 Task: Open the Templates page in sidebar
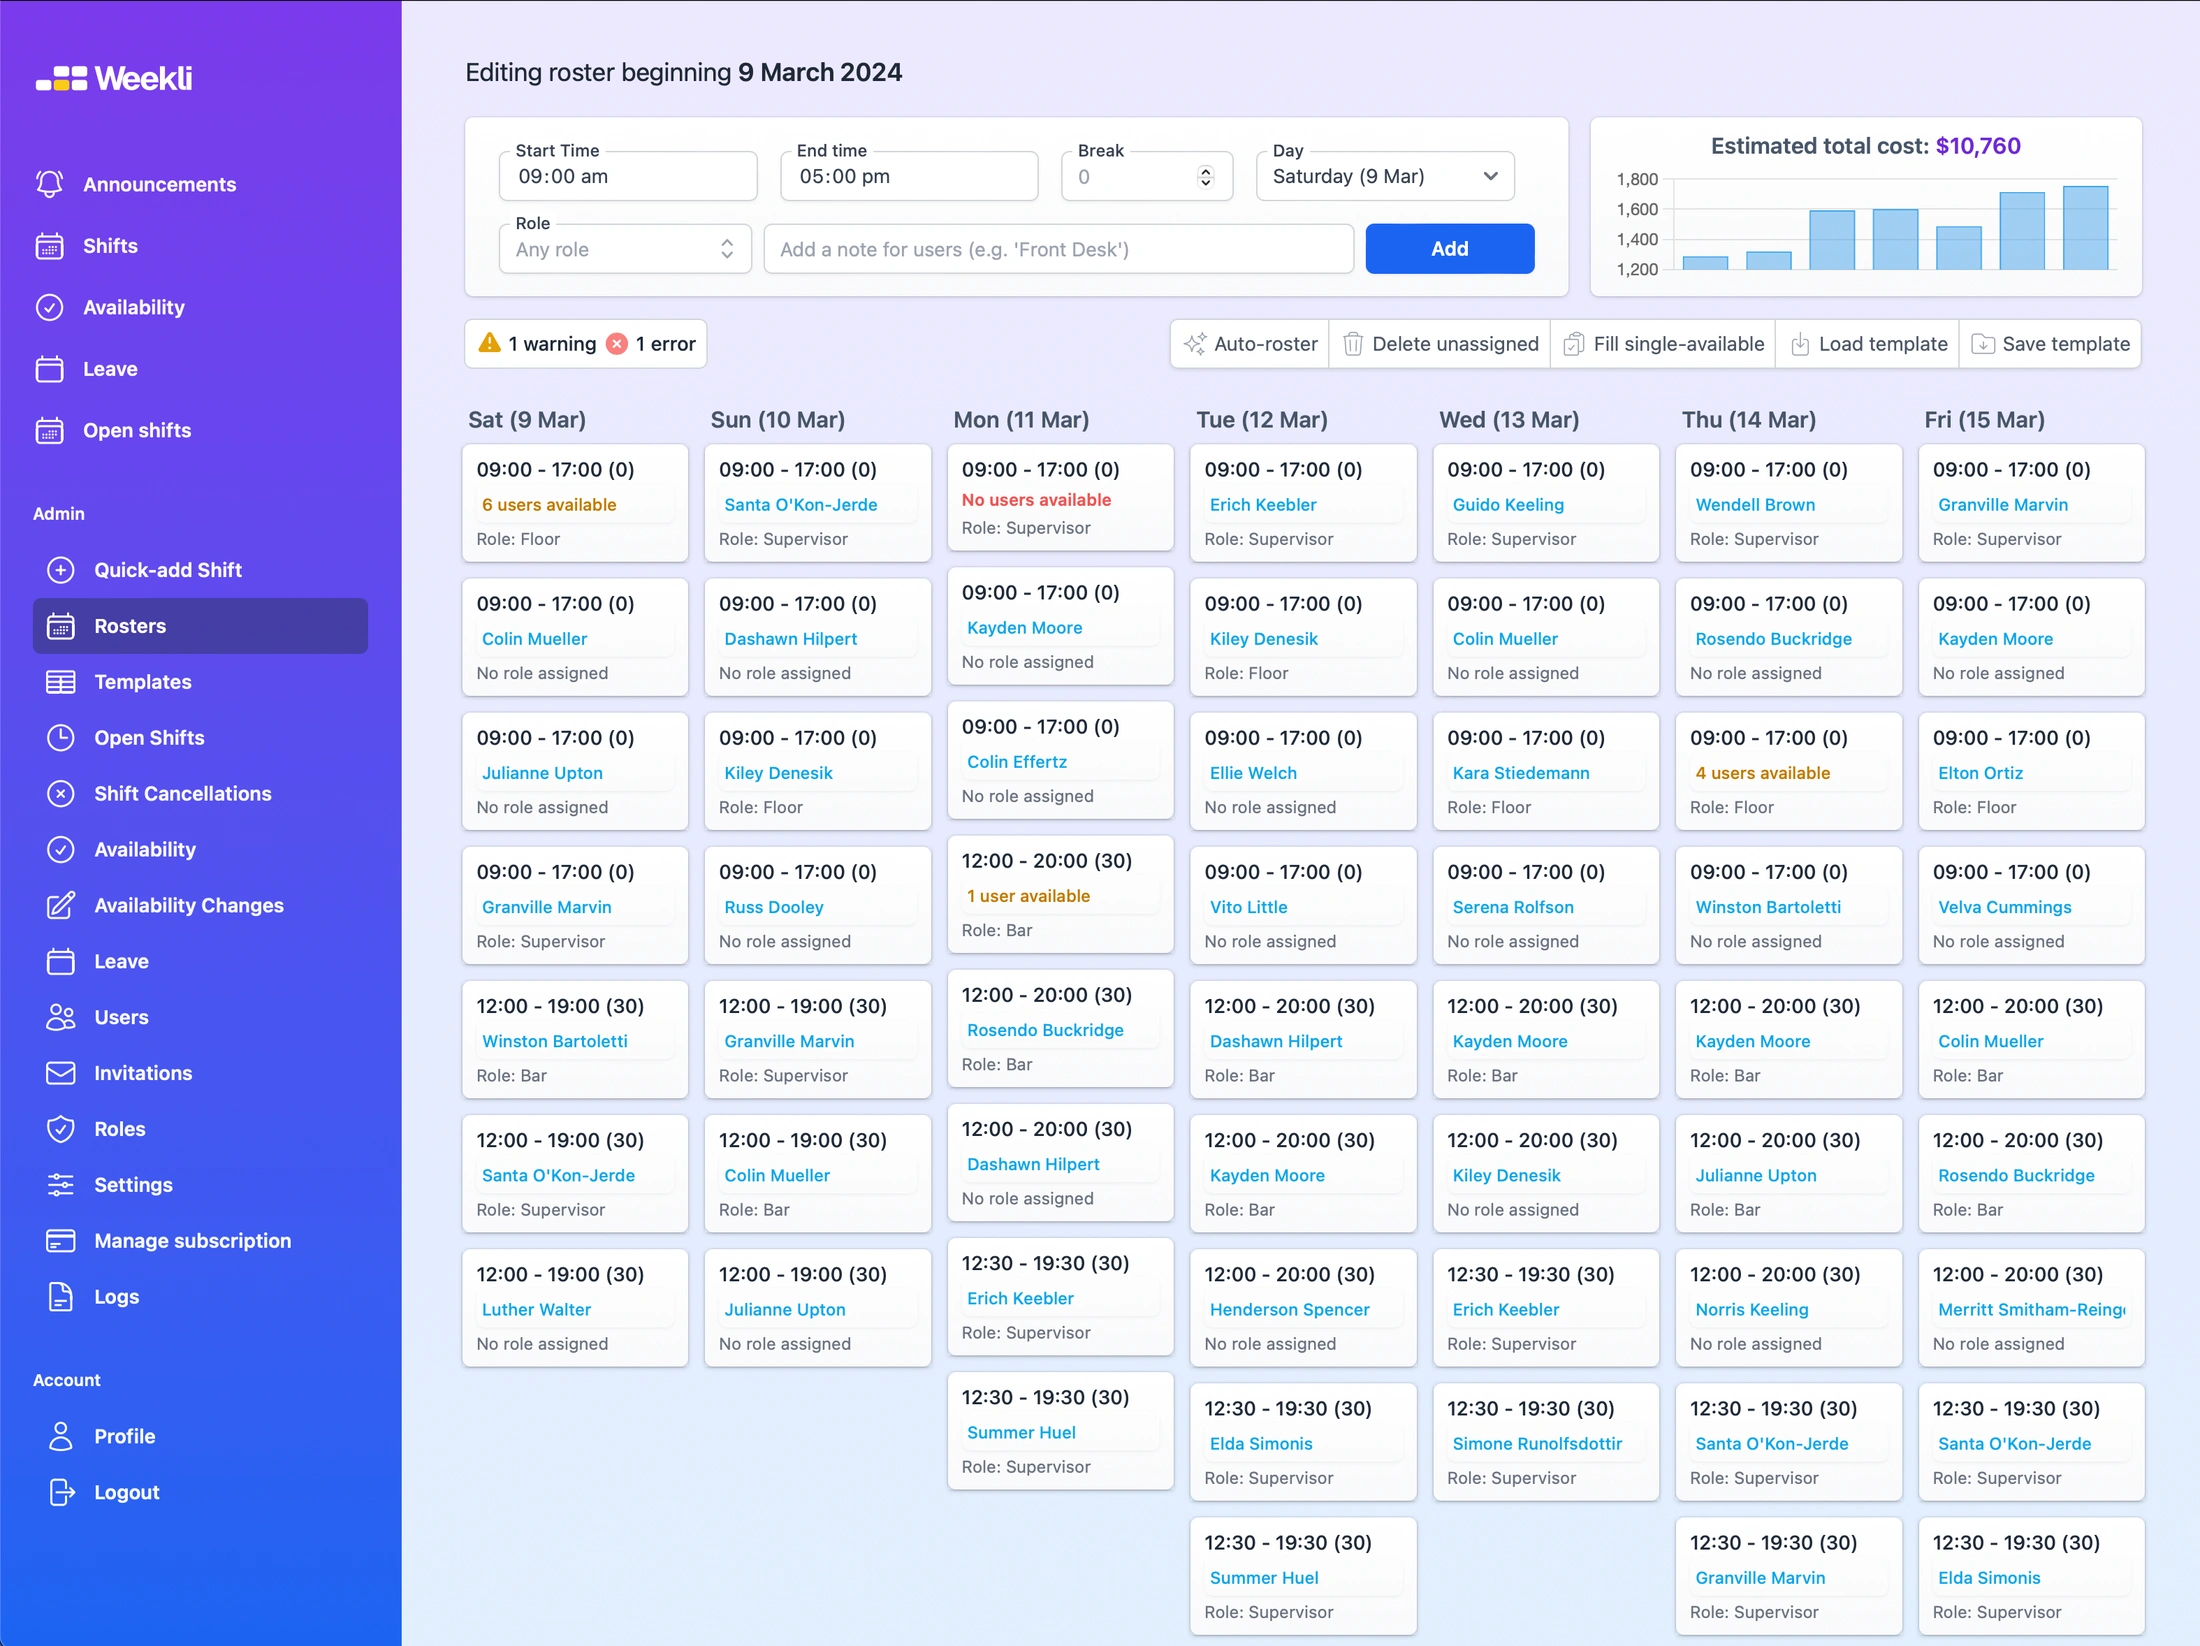click(200, 682)
